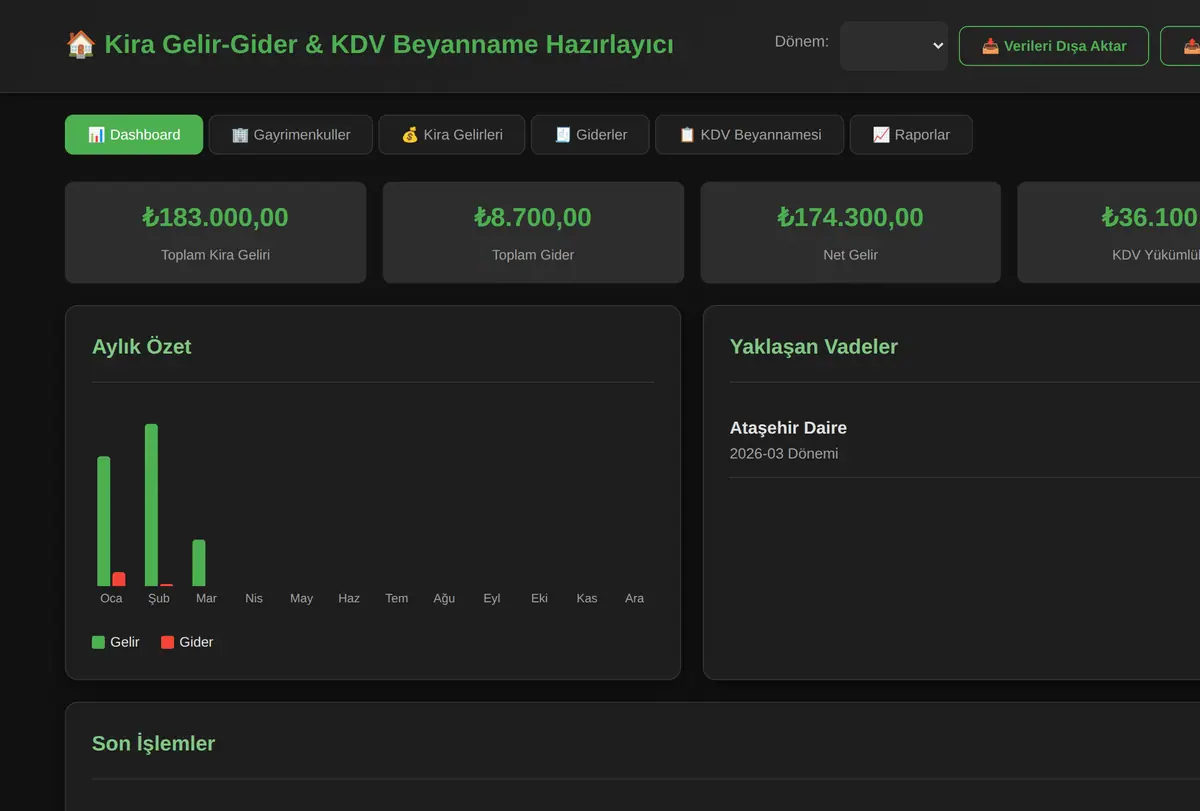Image resolution: width=1200 pixels, height=811 pixels.
Task: Click the ₺183.000,00 total rent value
Action: (216, 217)
